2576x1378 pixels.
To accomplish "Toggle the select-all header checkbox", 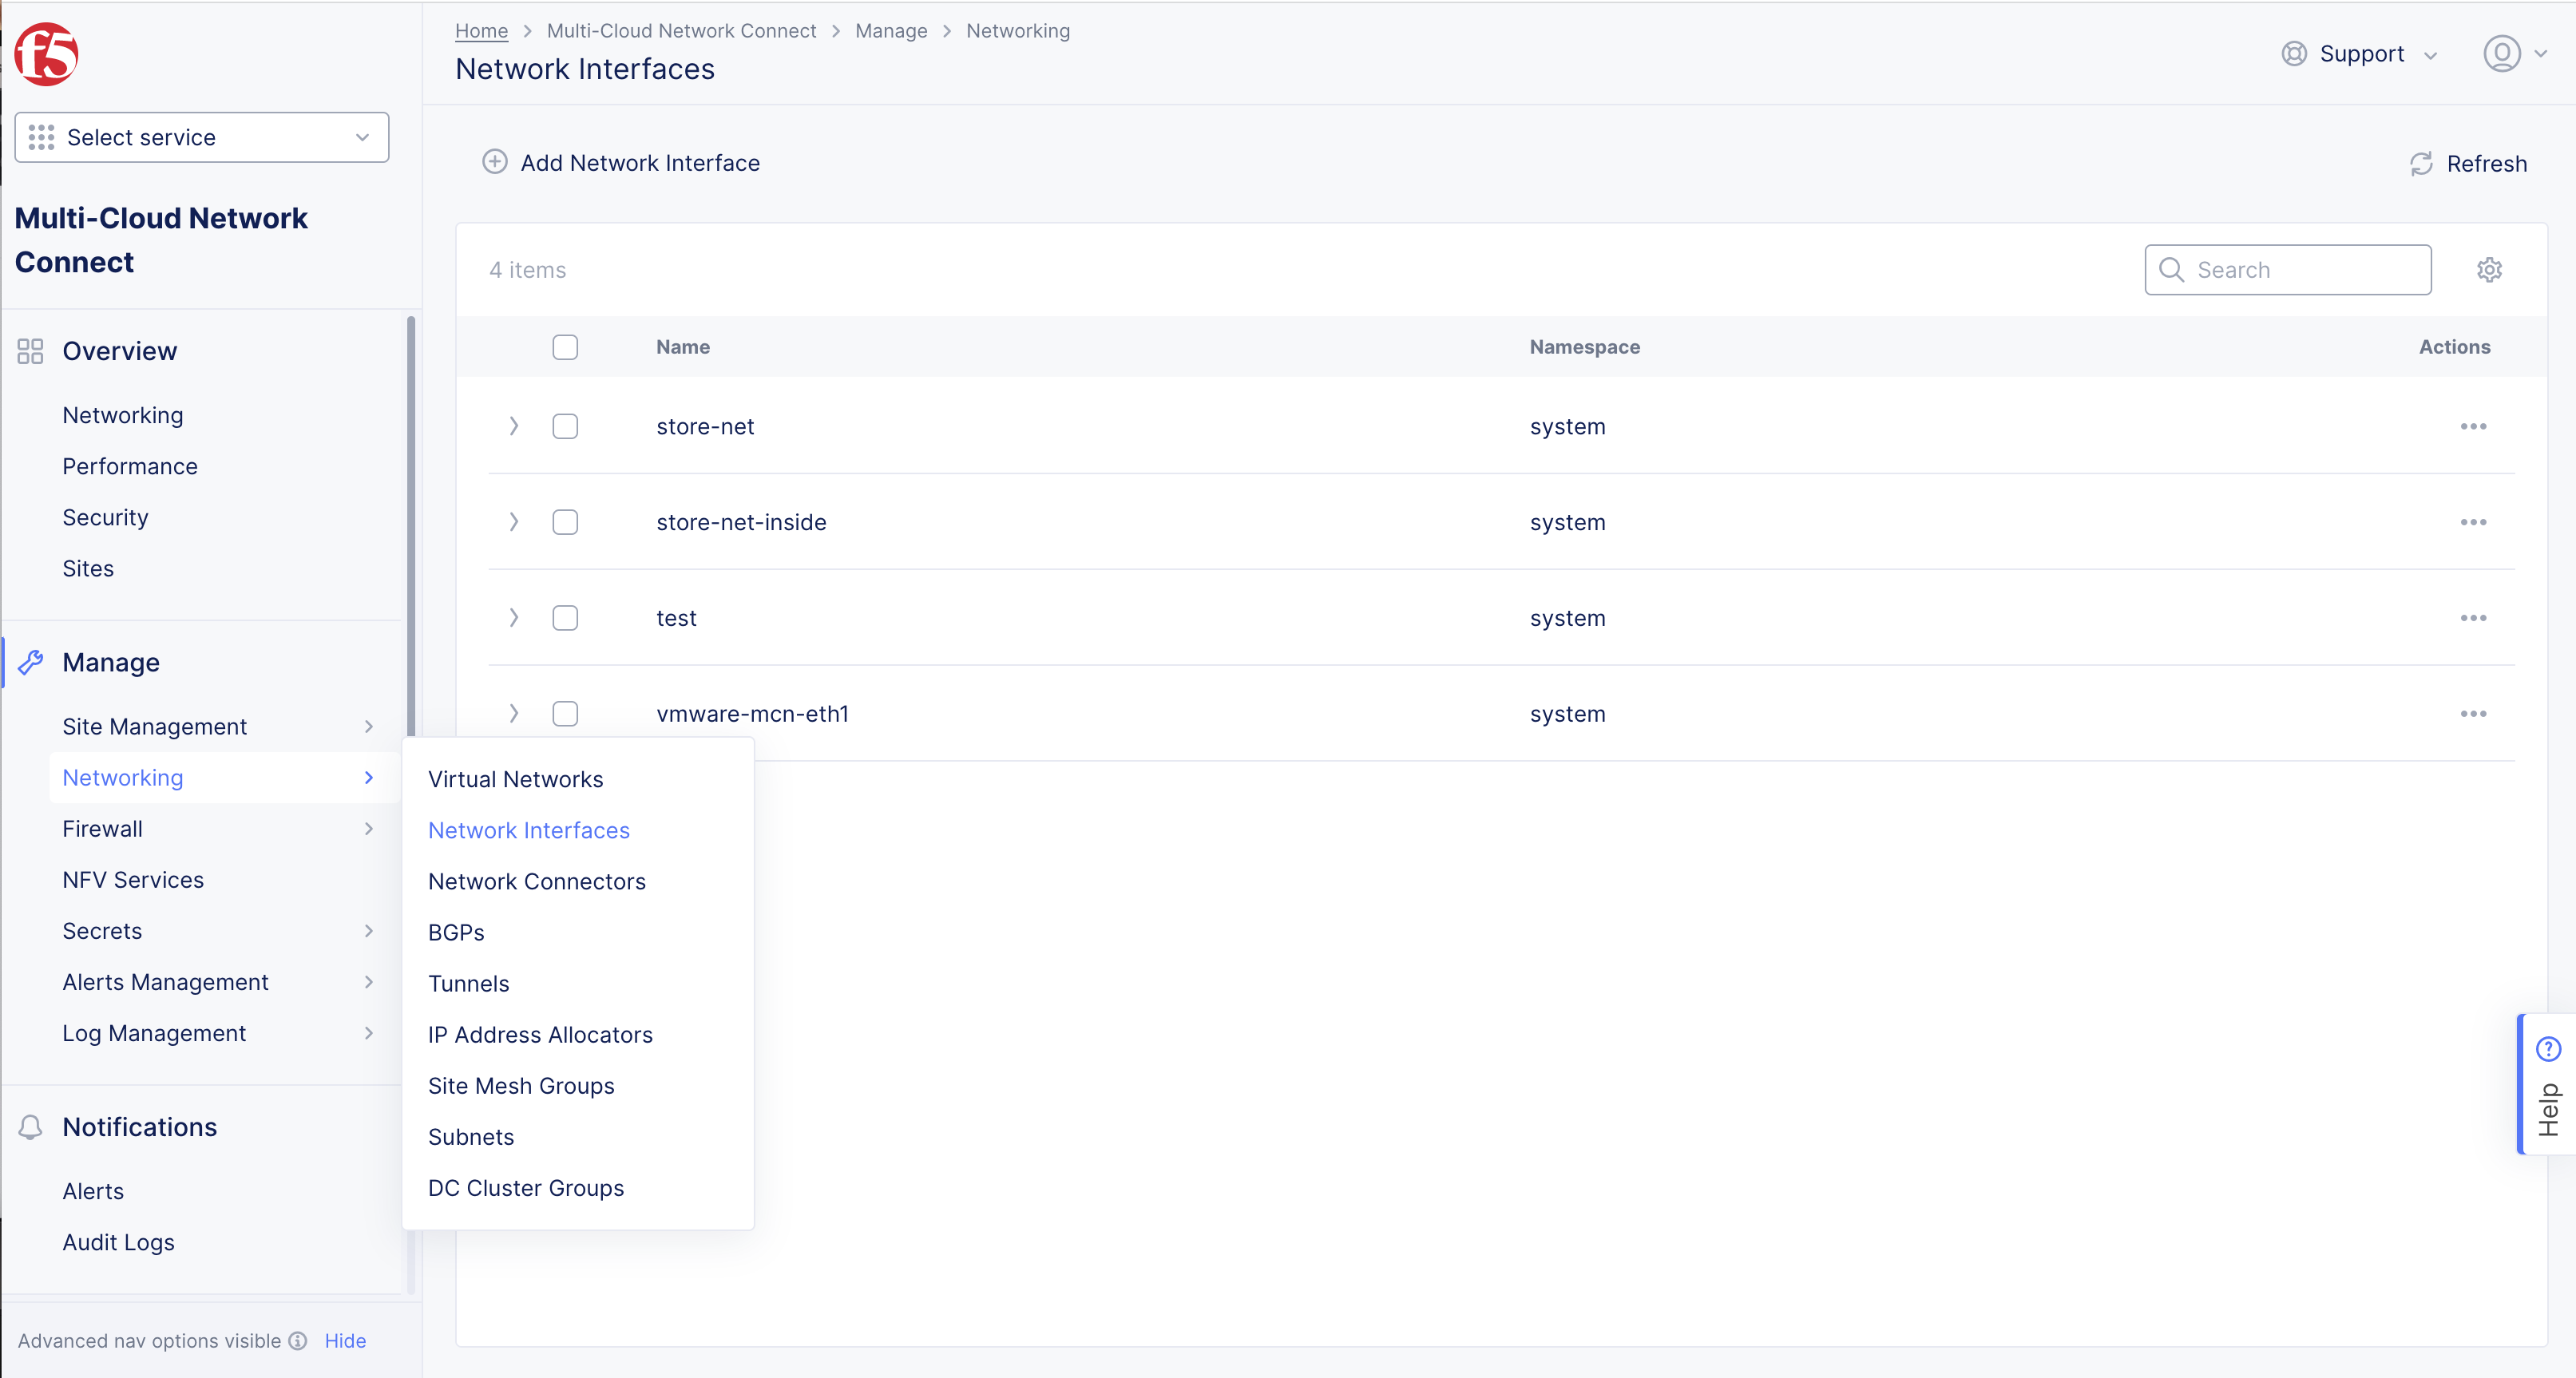I will [x=565, y=347].
